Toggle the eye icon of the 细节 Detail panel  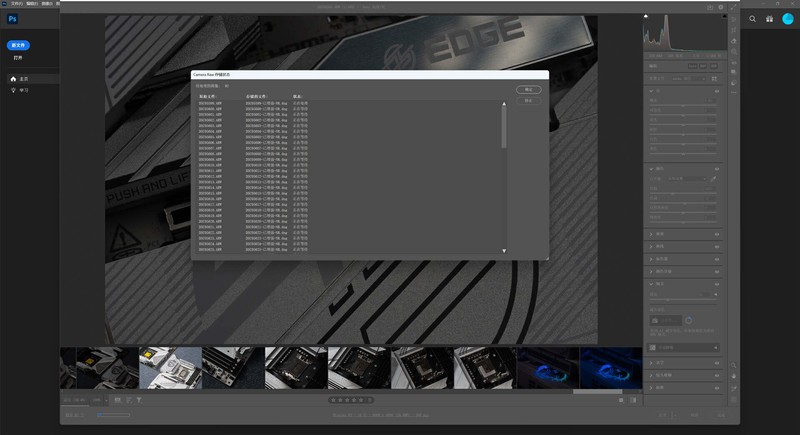(717, 284)
